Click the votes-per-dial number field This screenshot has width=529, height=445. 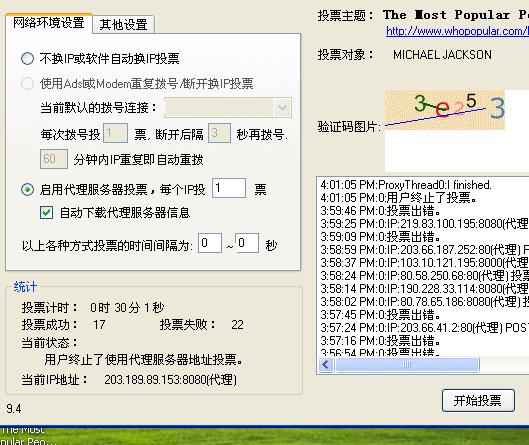click(x=115, y=133)
